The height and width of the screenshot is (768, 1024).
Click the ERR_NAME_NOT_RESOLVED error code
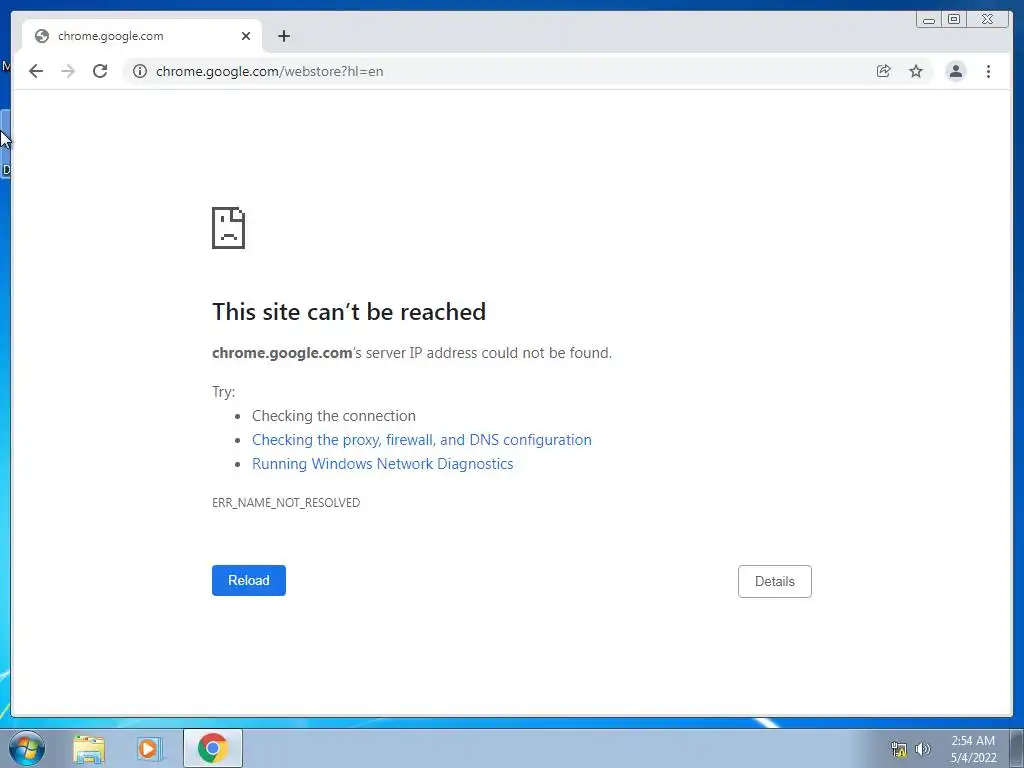tap(286, 502)
